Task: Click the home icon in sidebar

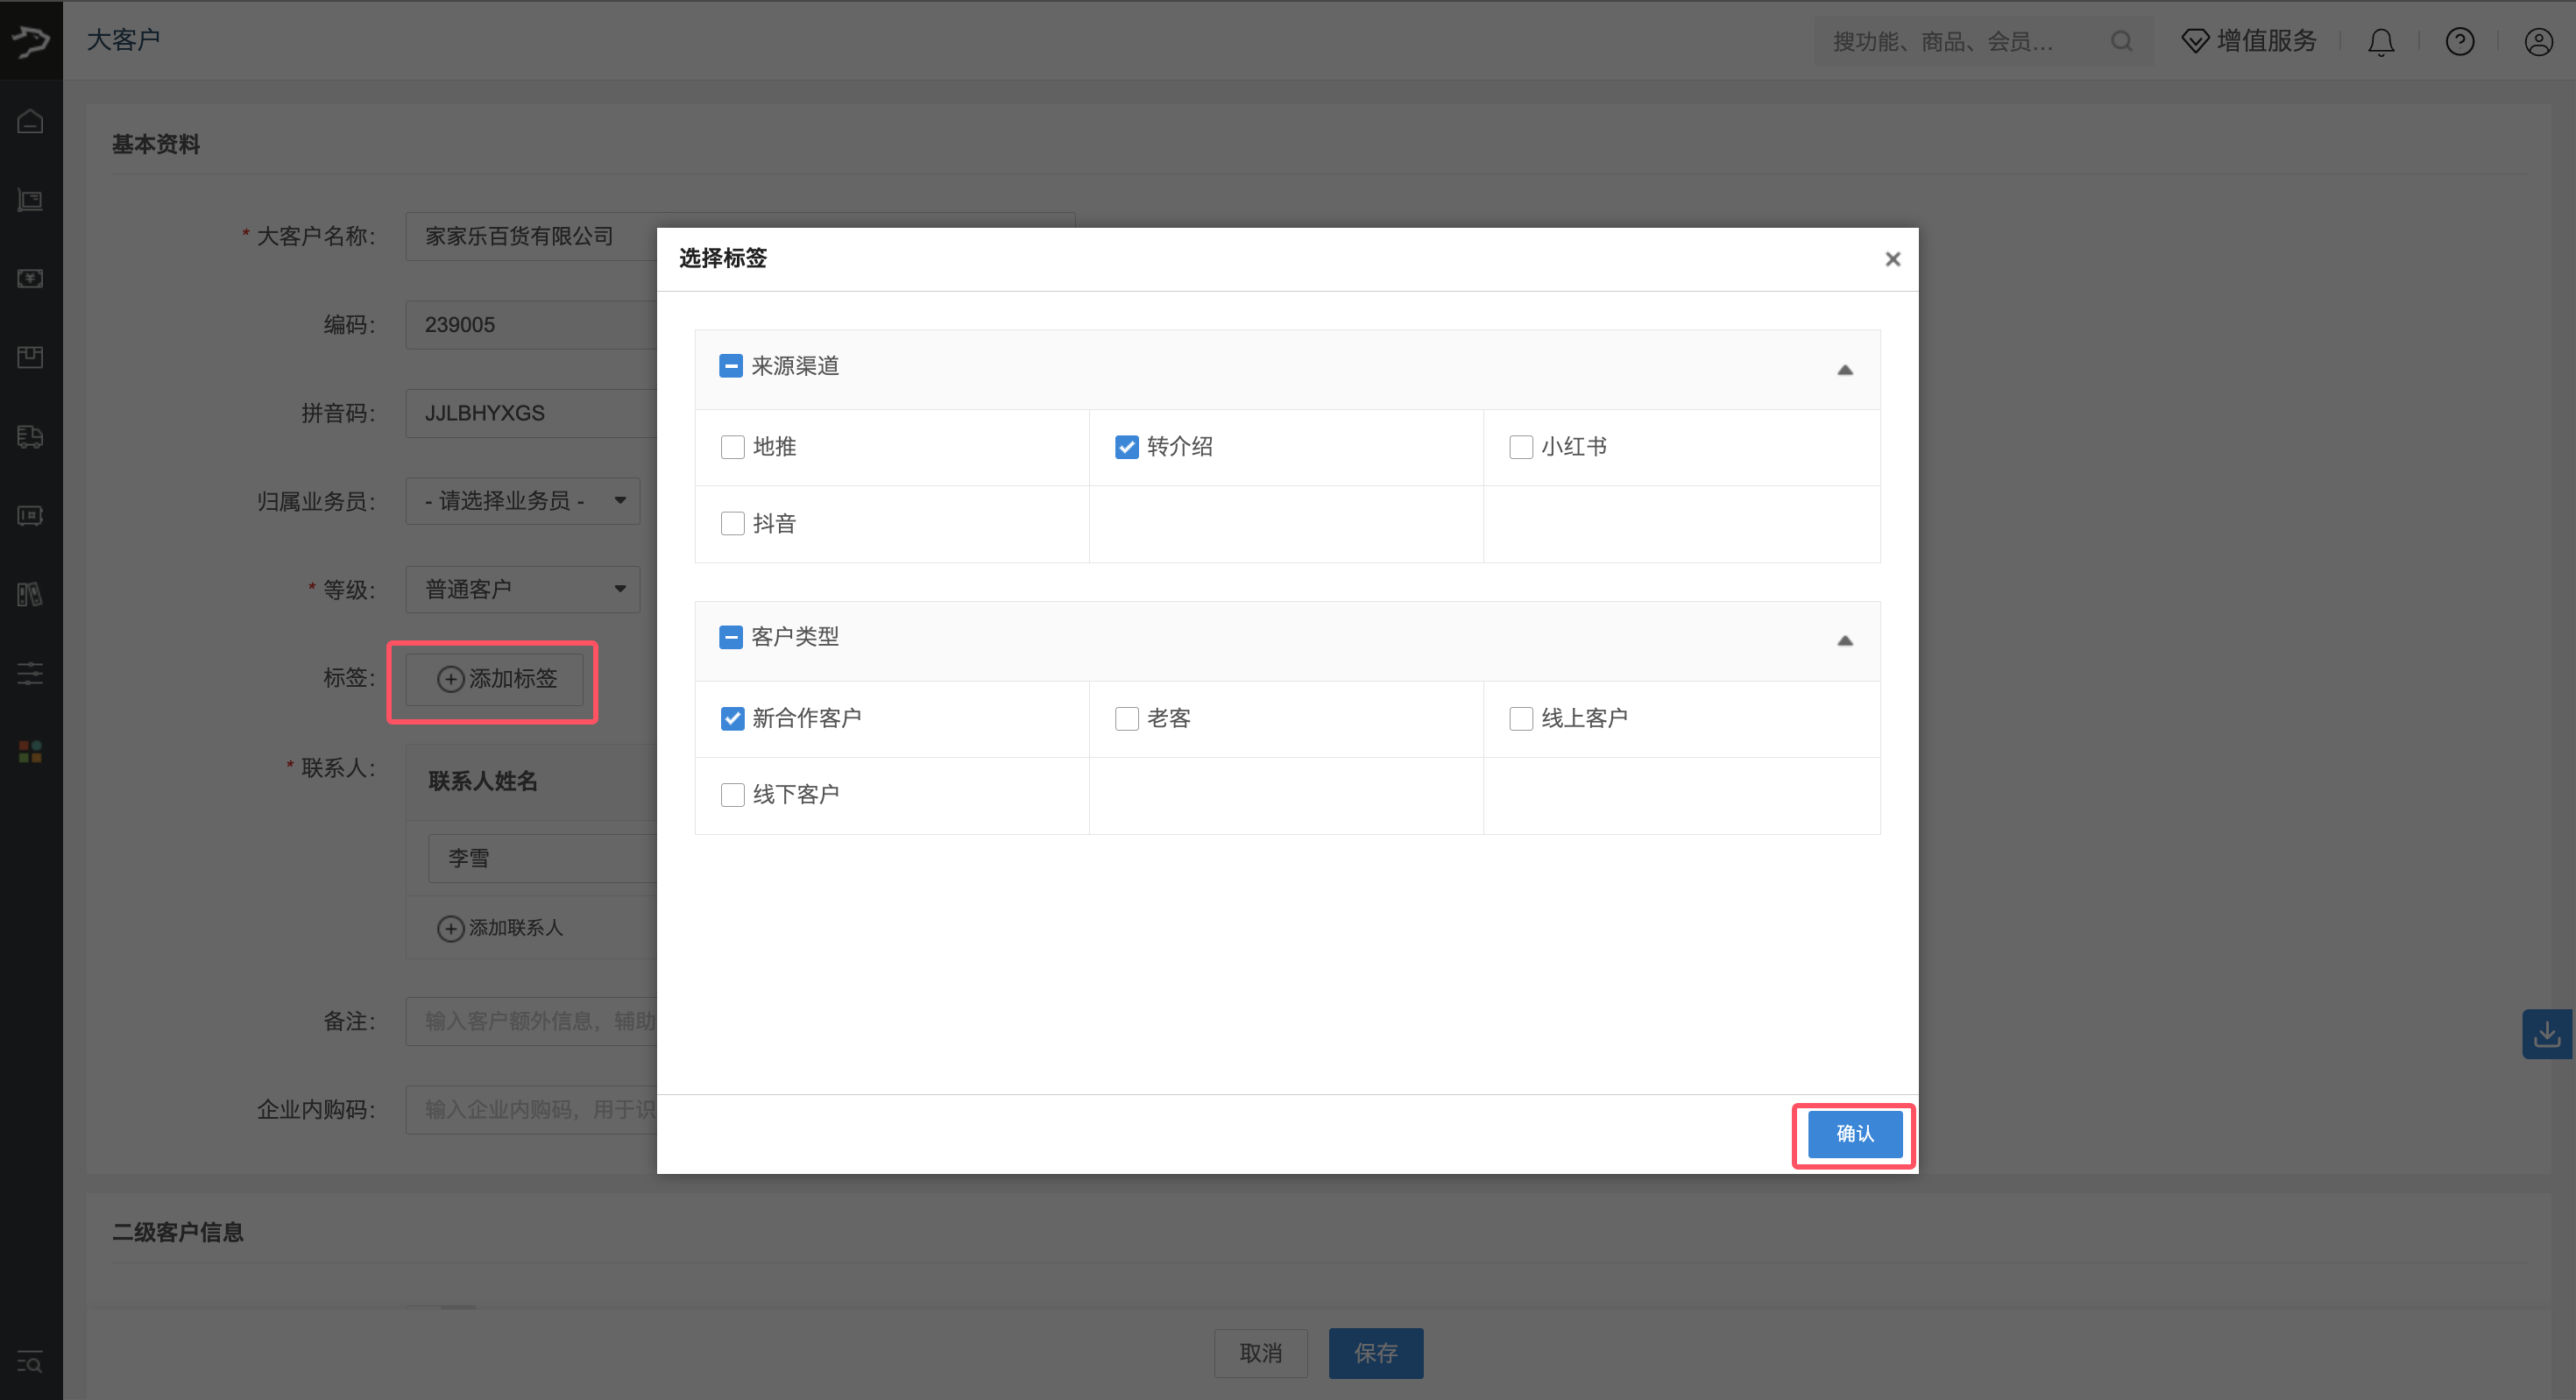Action: [30, 121]
